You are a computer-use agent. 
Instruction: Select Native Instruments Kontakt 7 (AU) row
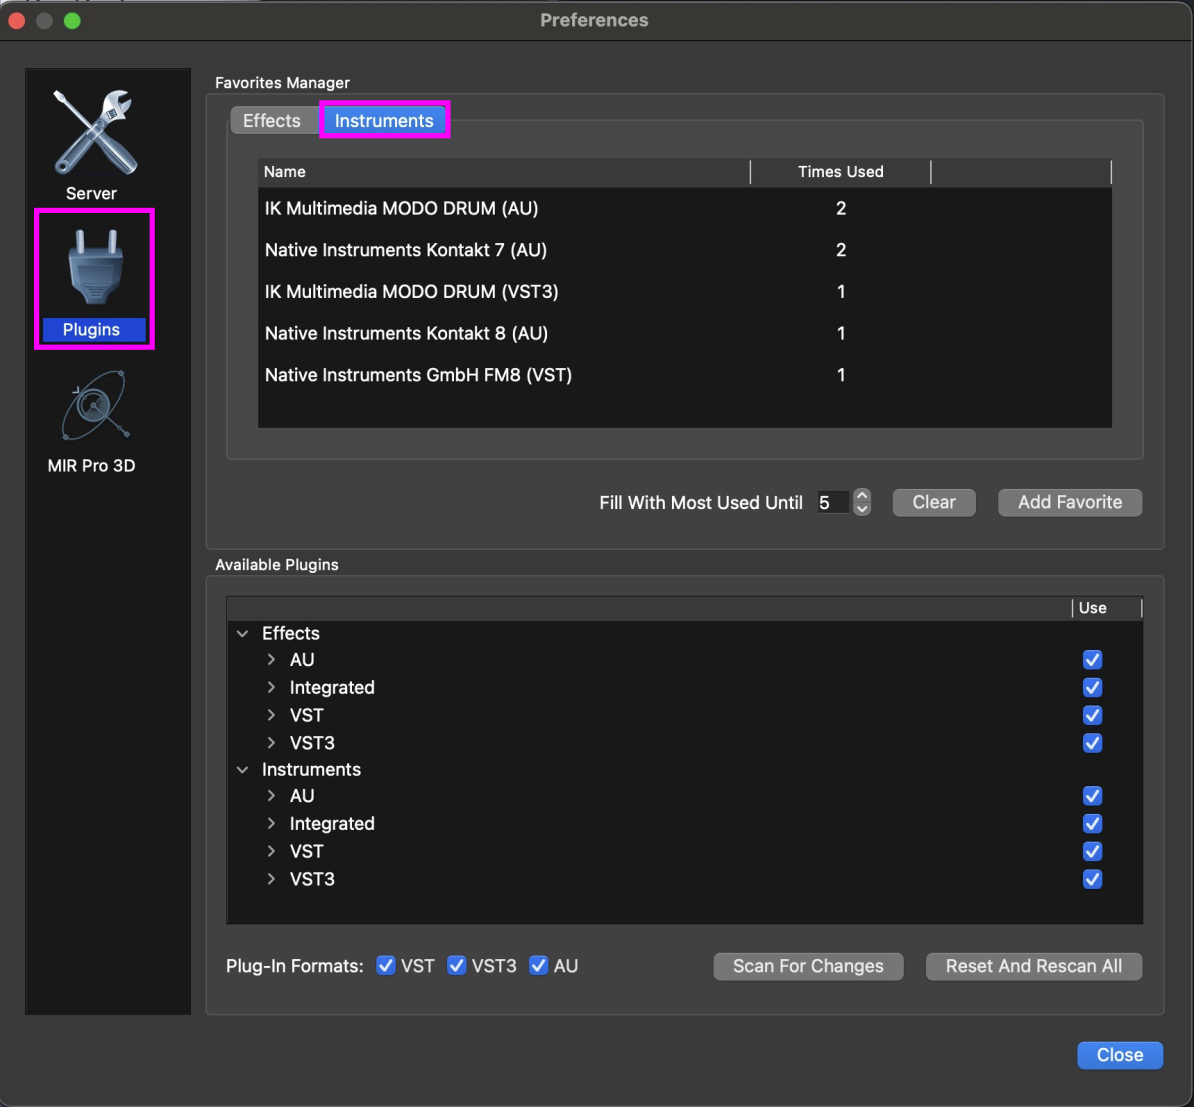[406, 250]
